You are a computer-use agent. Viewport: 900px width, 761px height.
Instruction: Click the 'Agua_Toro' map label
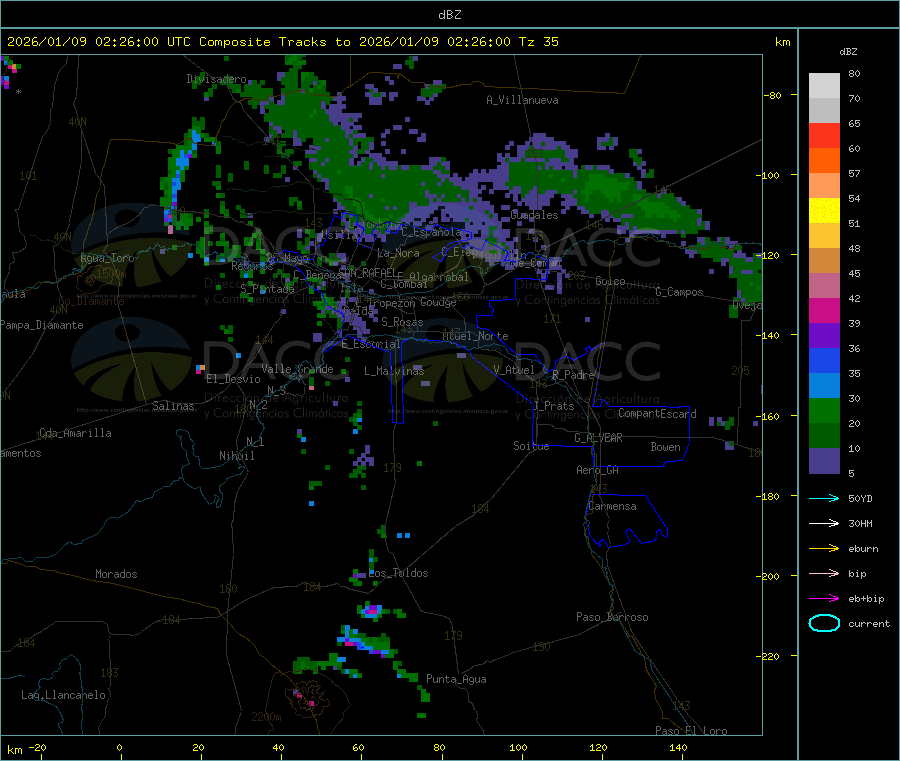point(107,258)
